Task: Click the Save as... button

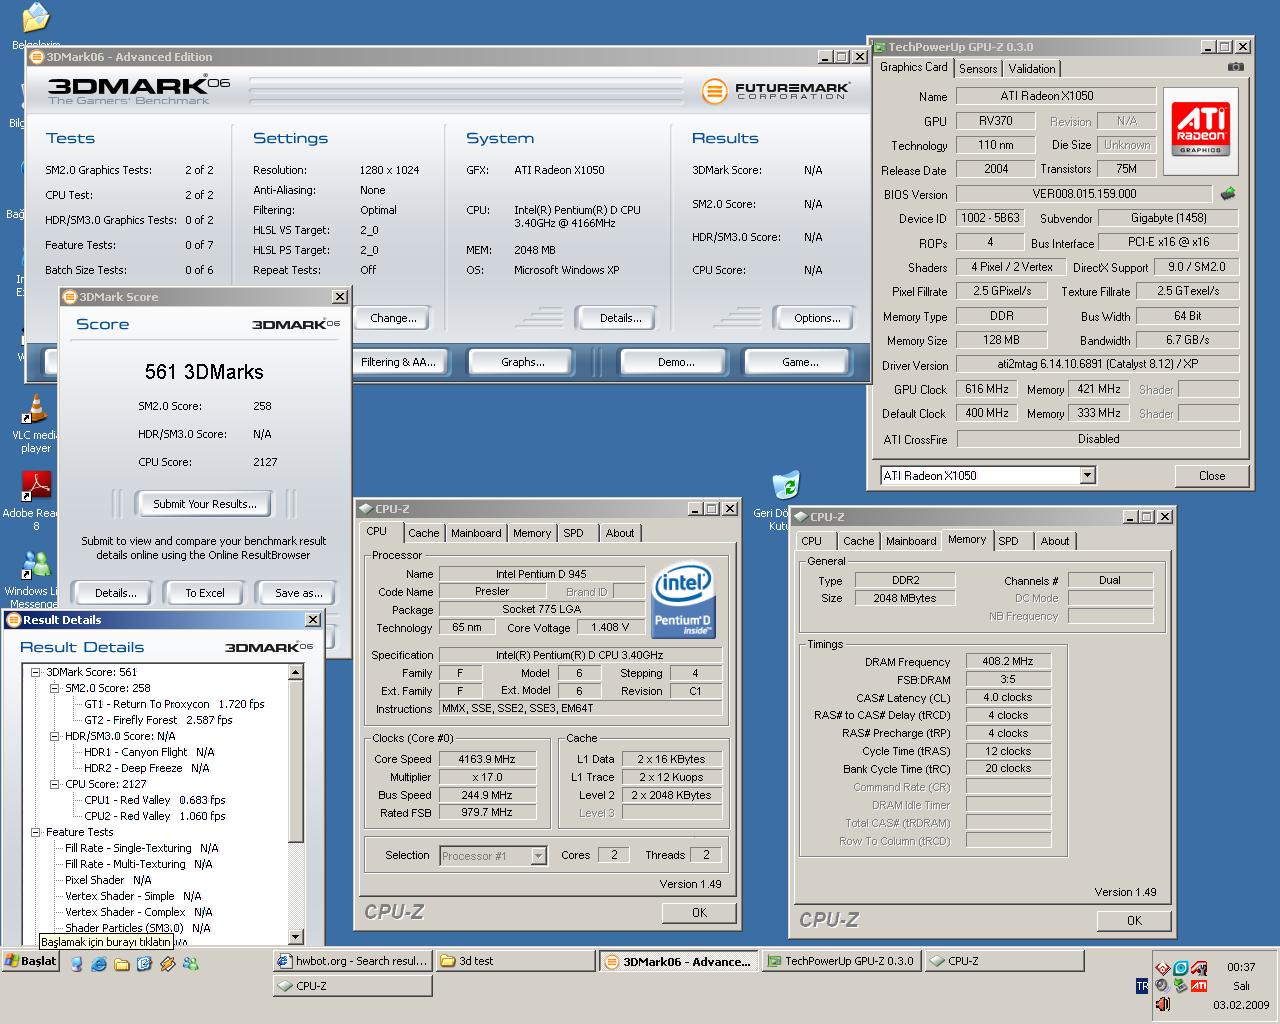Action: tap(298, 593)
